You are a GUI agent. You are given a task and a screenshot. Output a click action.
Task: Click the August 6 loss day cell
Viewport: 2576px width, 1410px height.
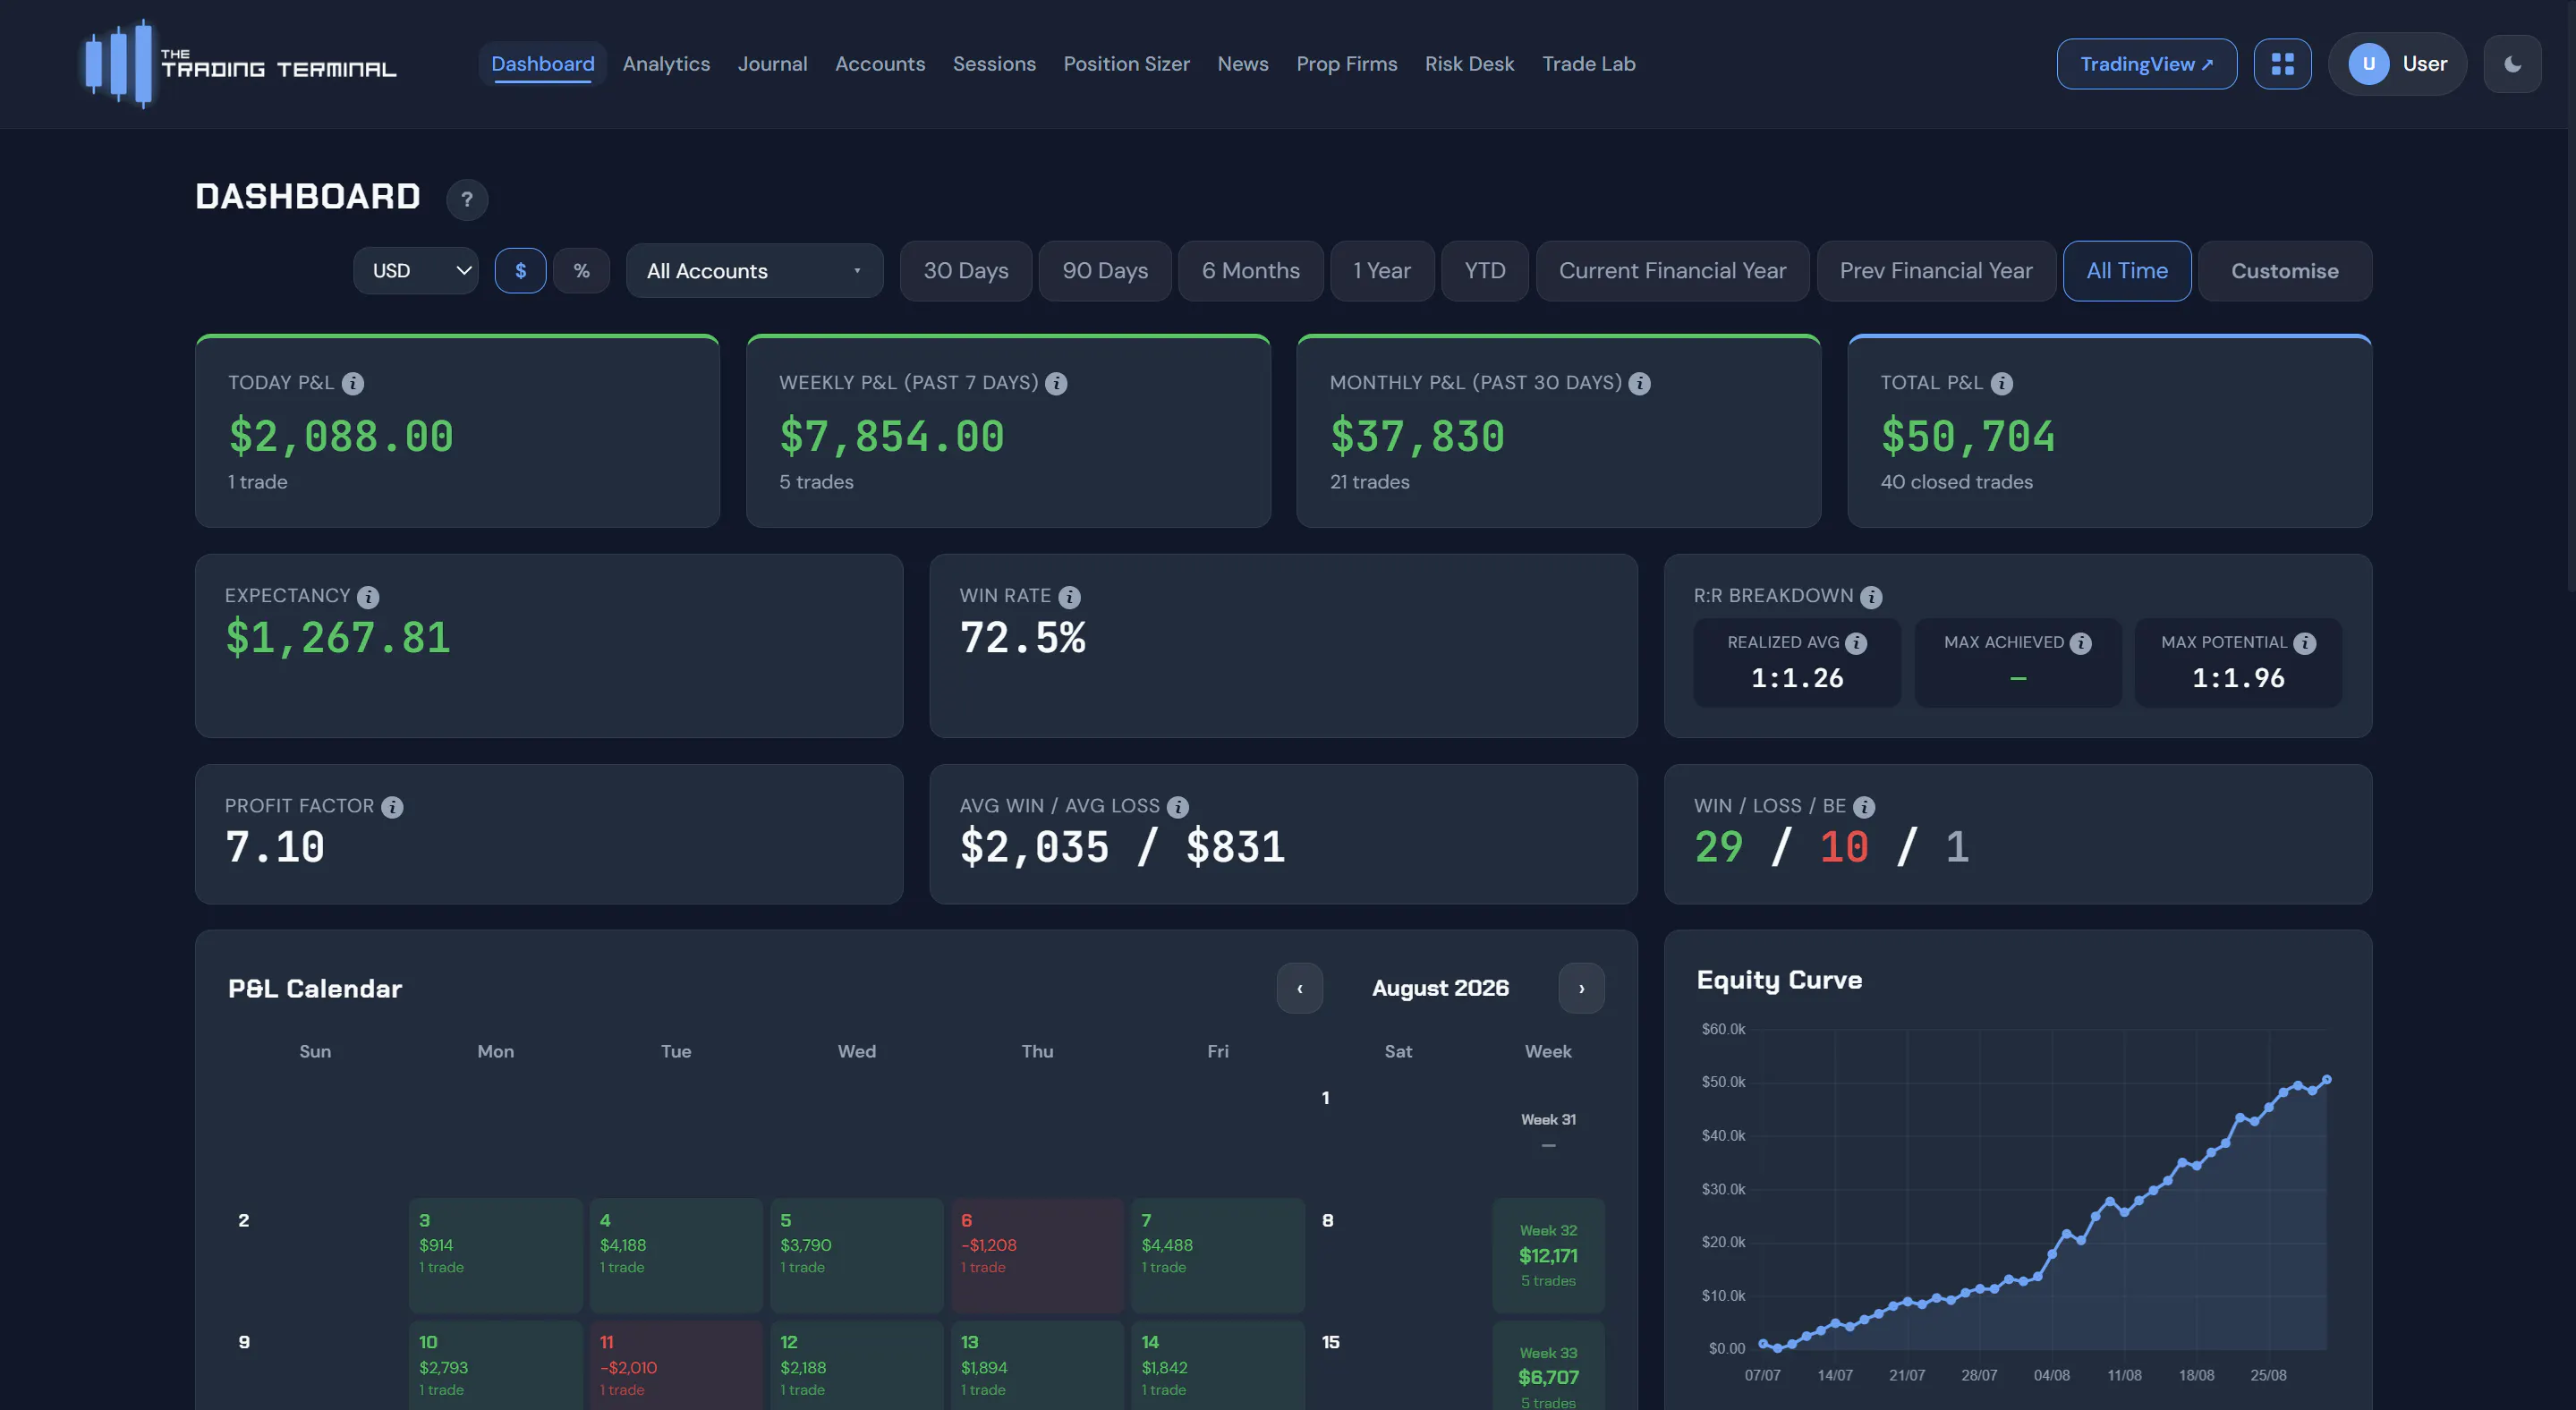(1037, 1255)
